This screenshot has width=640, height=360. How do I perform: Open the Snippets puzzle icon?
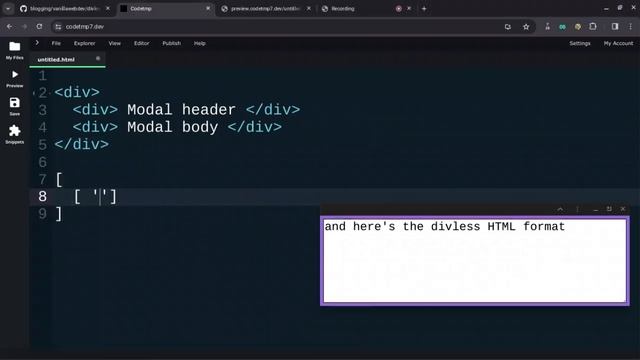[15, 131]
